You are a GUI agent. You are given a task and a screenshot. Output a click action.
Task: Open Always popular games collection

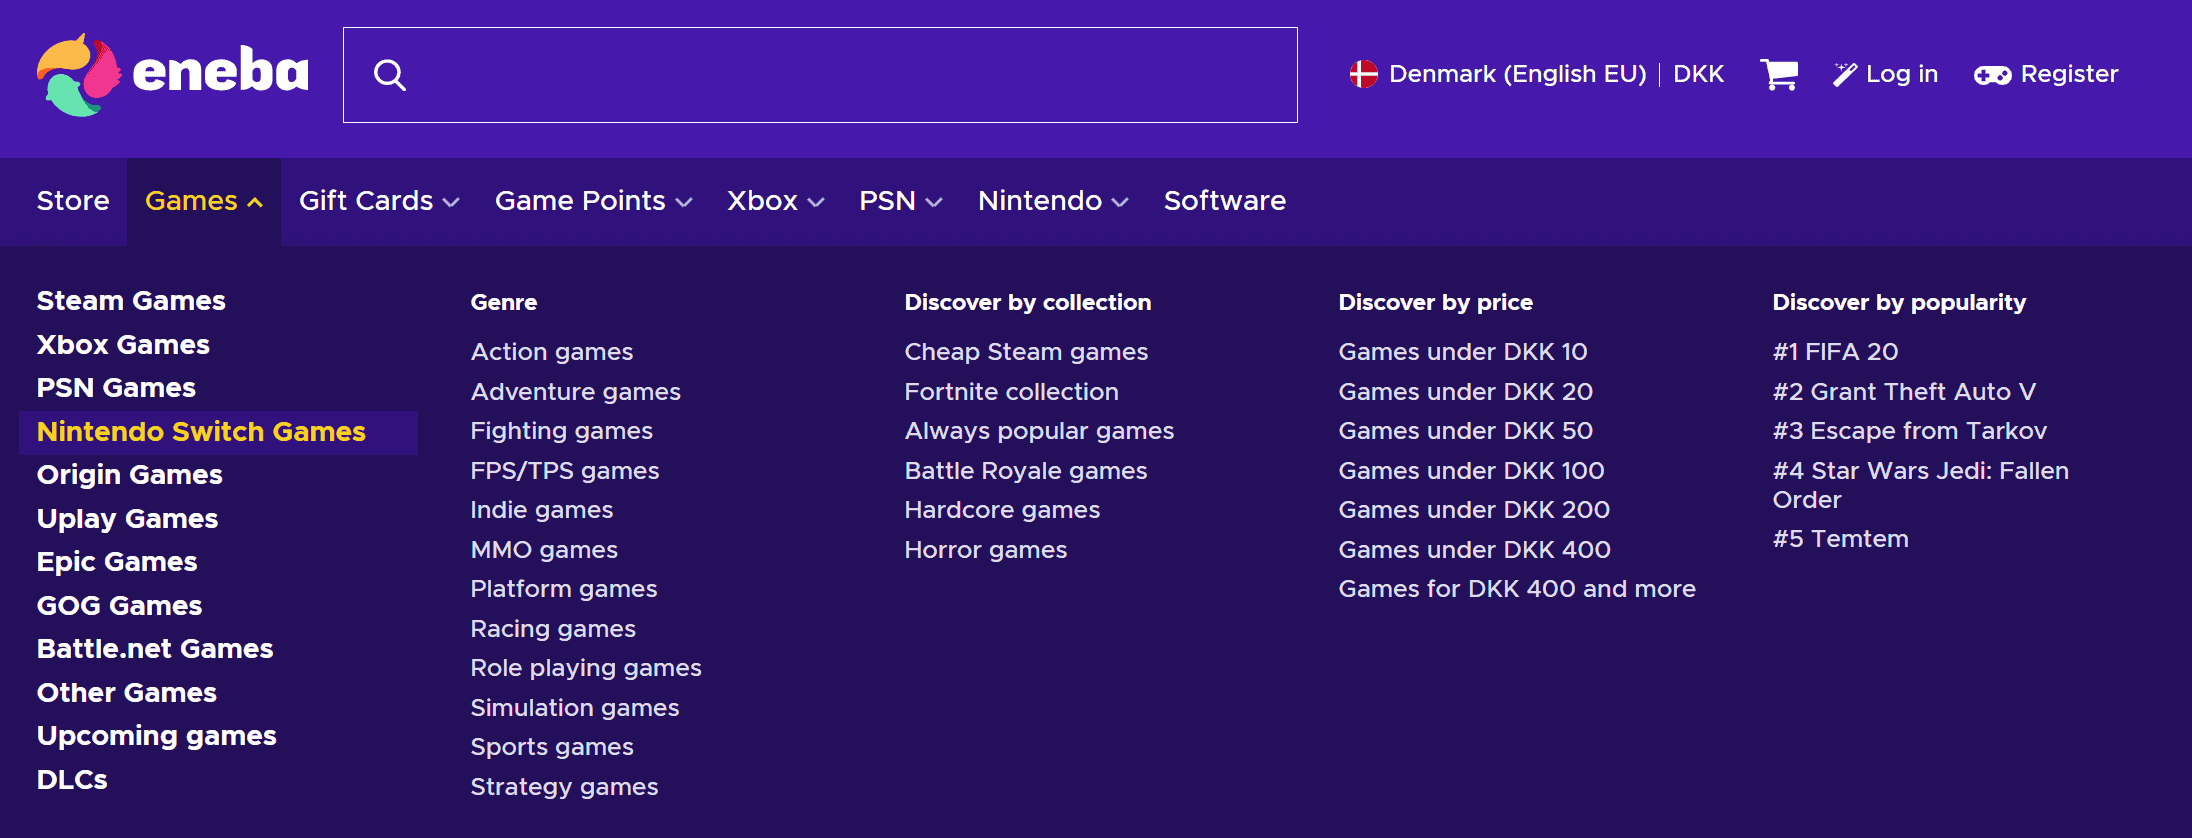pyautogui.click(x=1039, y=431)
